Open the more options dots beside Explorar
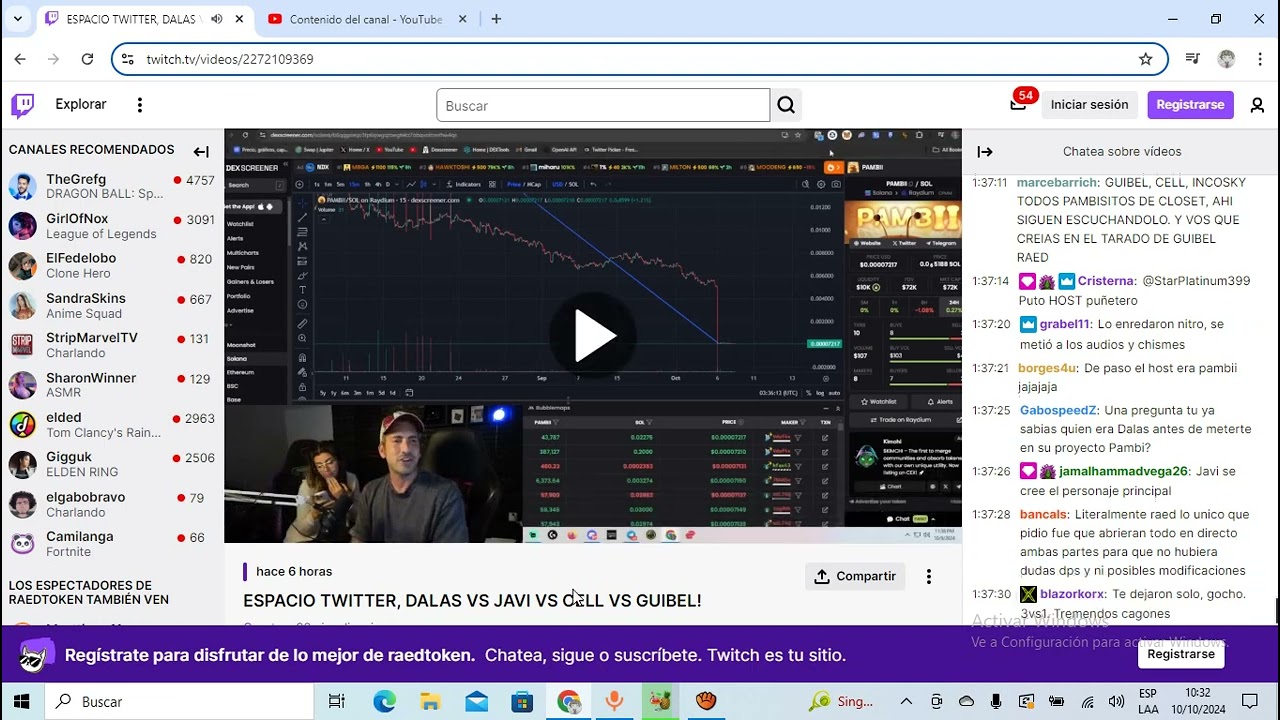The image size is (1280, 720). click(x=140, y=105)
